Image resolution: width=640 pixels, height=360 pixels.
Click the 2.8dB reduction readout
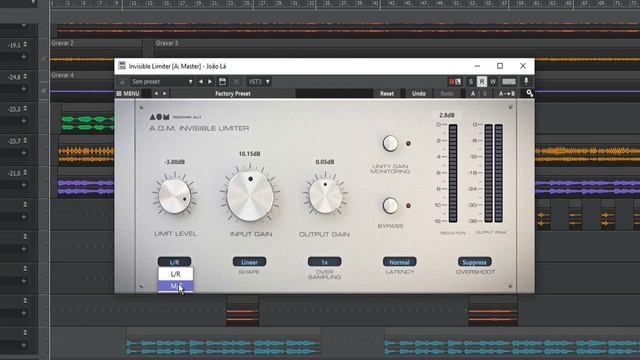click(447, 115)
